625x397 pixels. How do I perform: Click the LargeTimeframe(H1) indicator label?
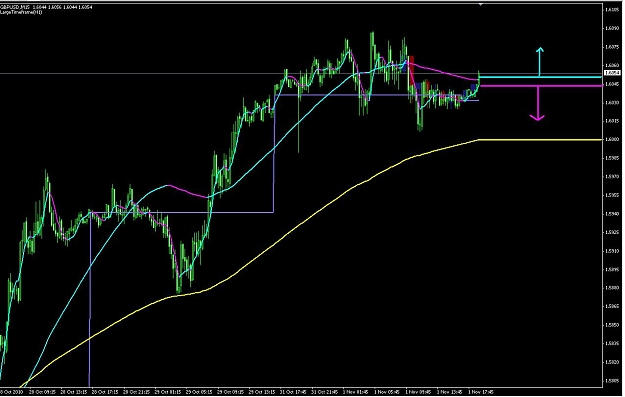coord(21,12)
